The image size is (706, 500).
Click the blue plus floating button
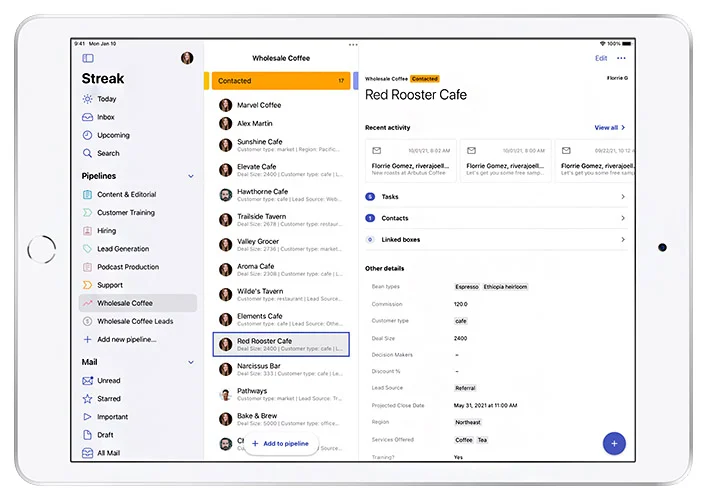[x=614, y=444]
